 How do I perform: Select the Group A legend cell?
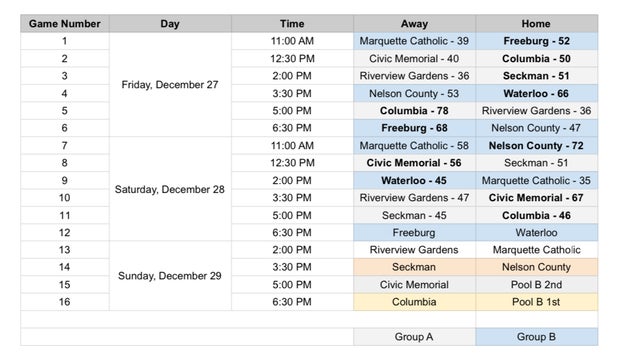[414, 337]
